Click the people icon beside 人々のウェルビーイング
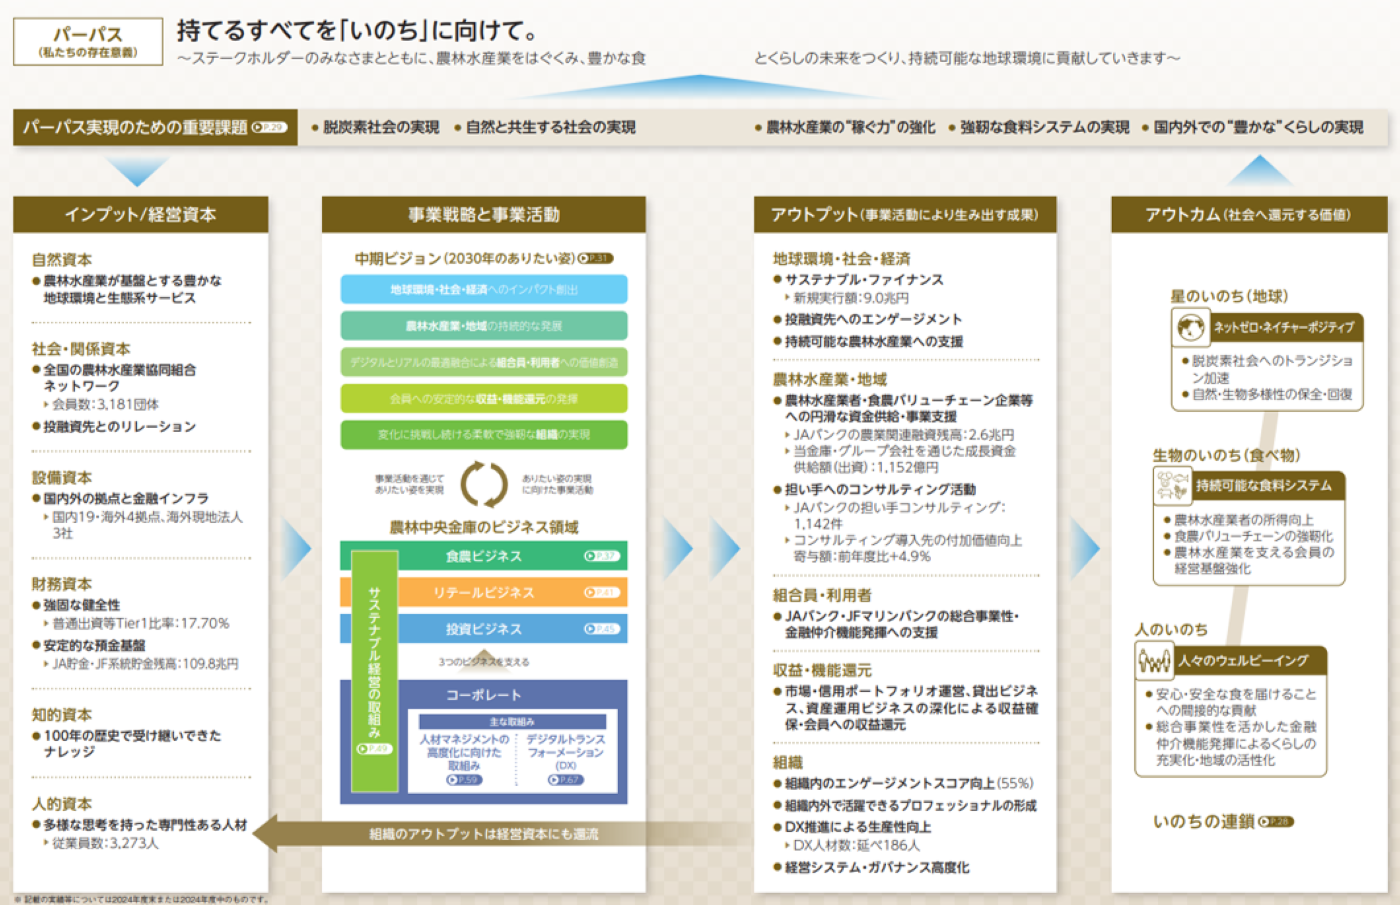This screenshot has height=905, width=1400. coord(1154,660)
